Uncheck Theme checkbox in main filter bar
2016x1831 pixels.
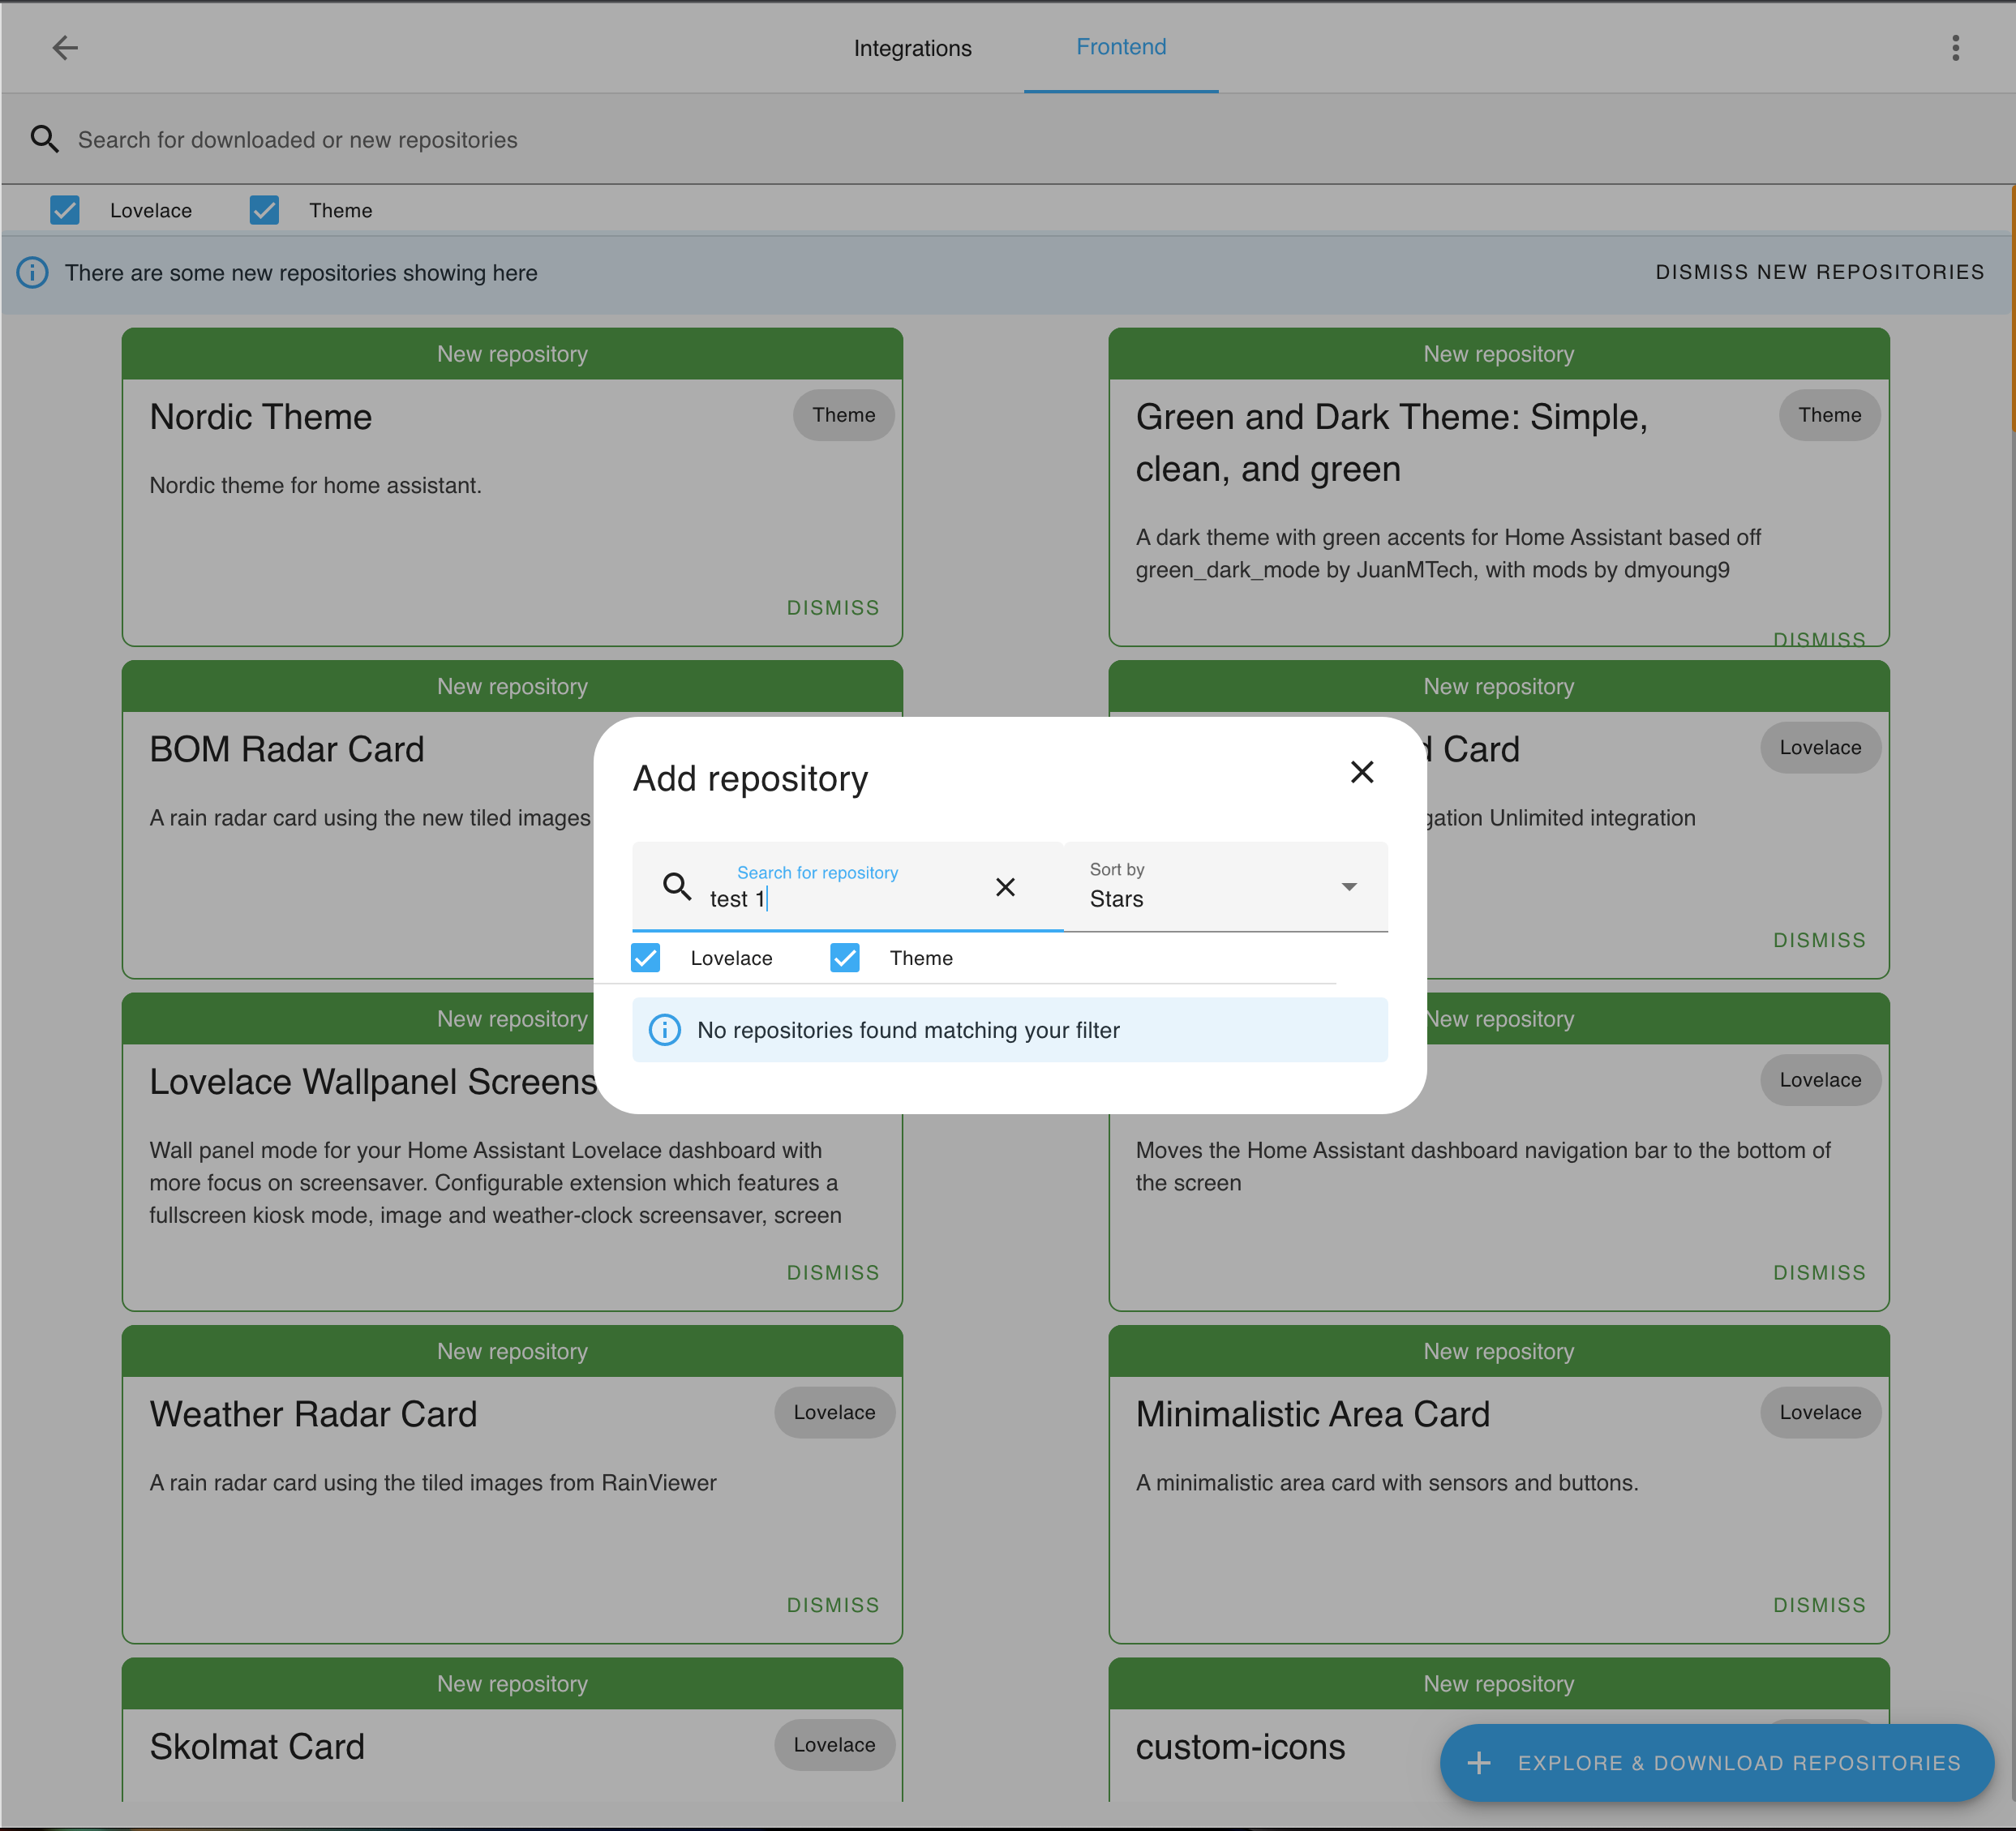tap(264, 210)
